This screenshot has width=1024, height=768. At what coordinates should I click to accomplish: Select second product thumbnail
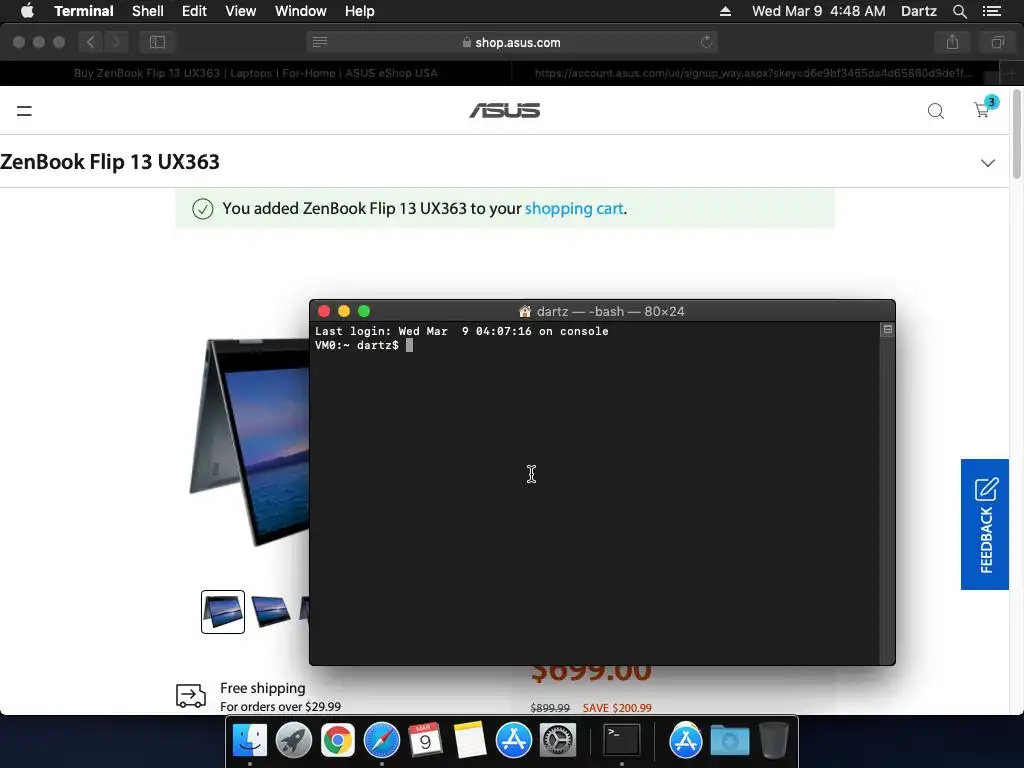click(x=270, y=612)
